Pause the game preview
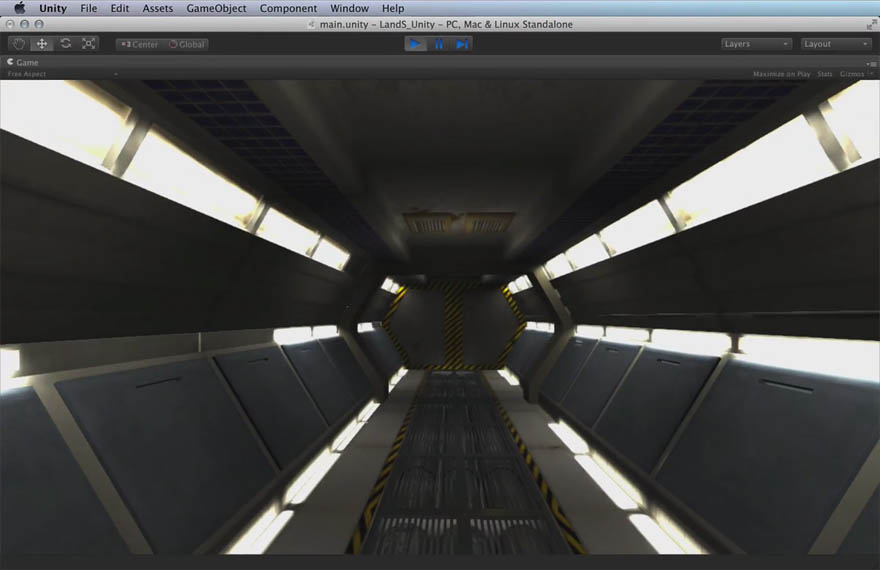 438,44
